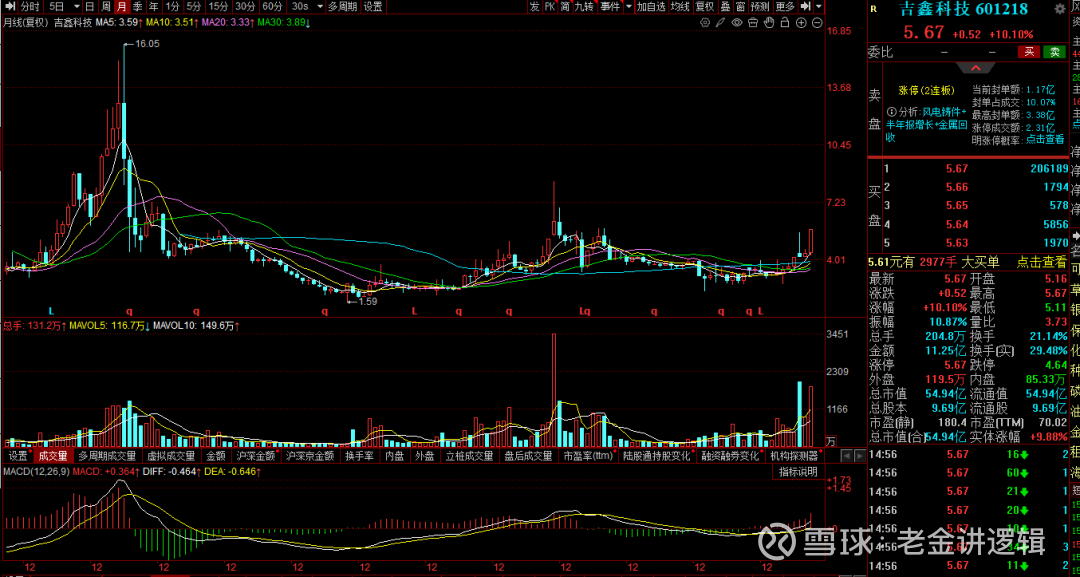Click the top toolbar 设置 button
Screen dimensions: 1080x577
coord(373,7)
